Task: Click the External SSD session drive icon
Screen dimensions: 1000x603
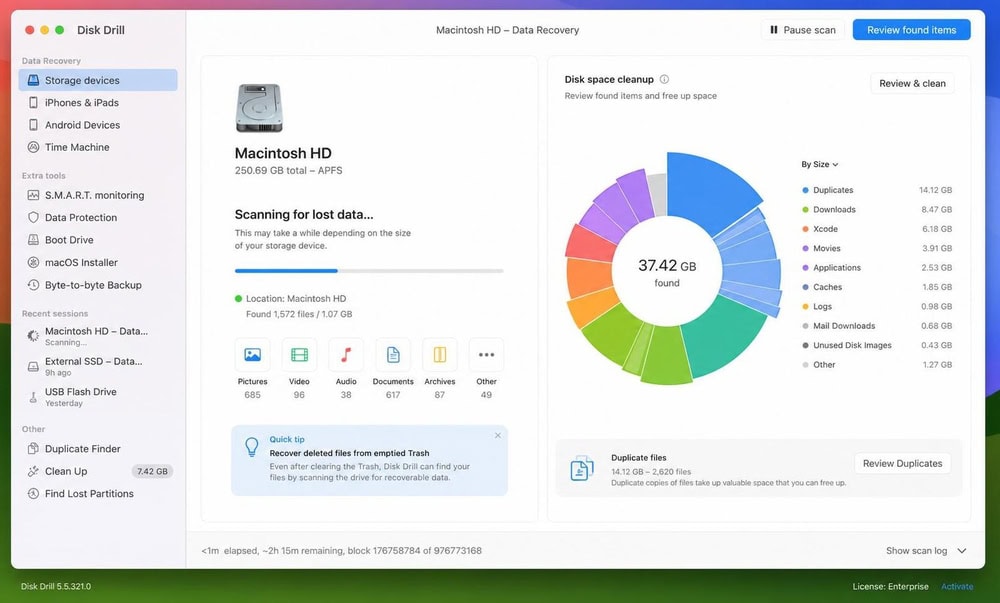Action: click(33, 367)
